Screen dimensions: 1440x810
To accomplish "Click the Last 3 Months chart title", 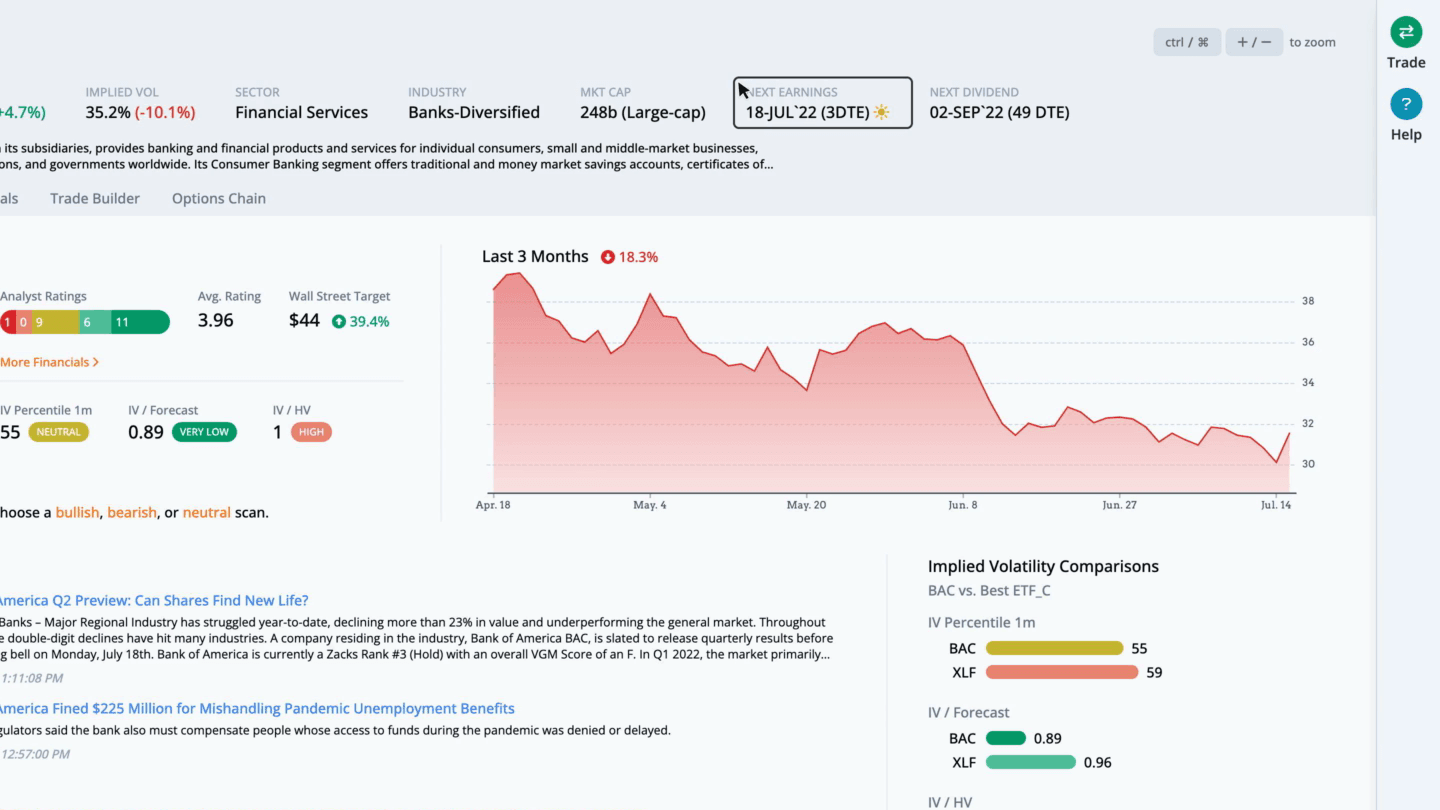I will (x=535, y=256).
